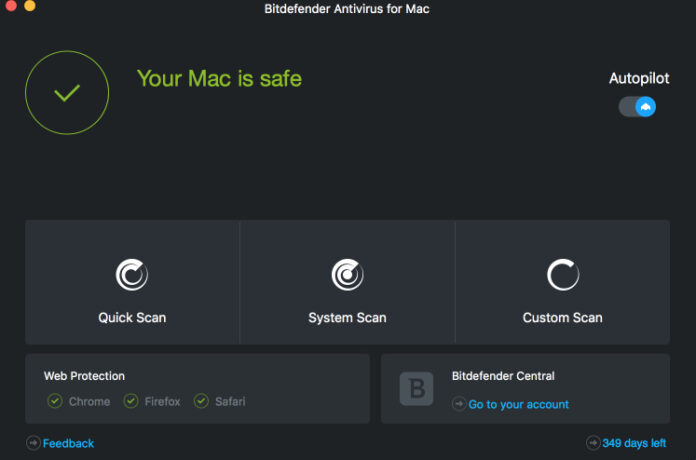Click the green safe-status checkmark circle
696x460 pixels.
coord(67,93)
